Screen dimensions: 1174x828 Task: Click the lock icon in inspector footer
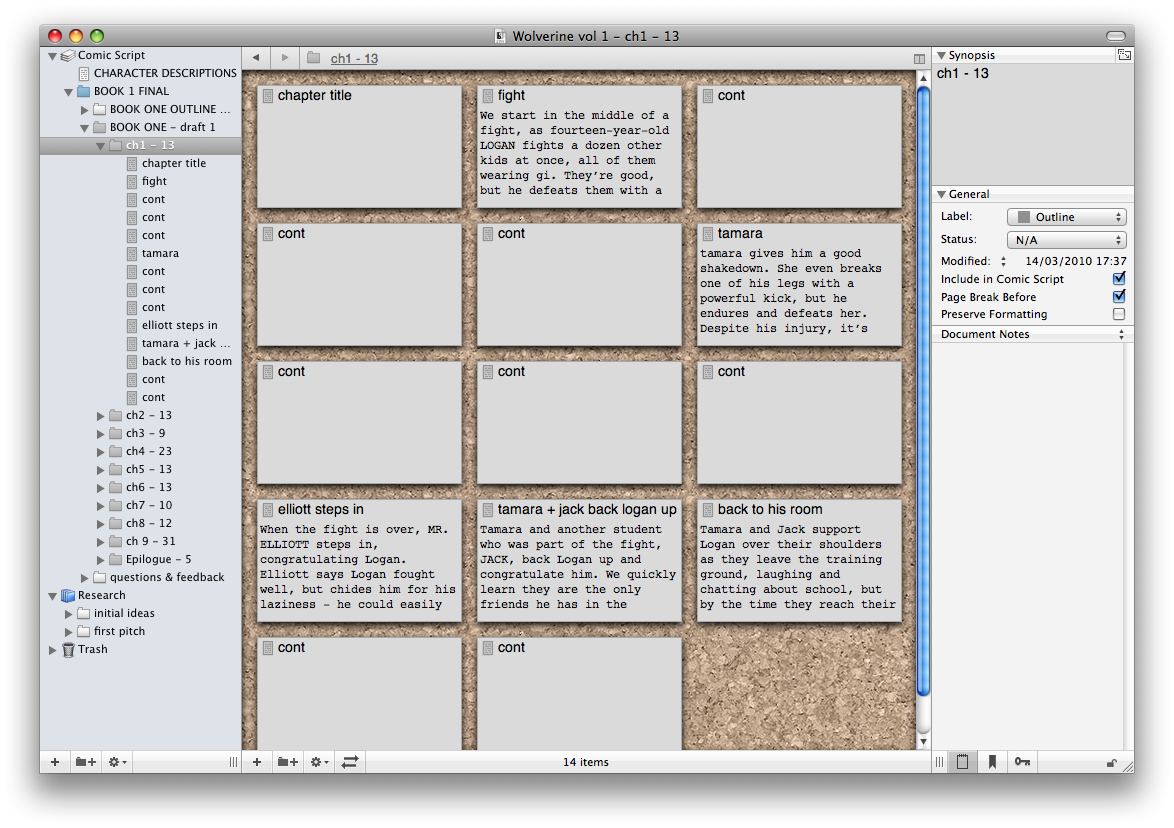point(1111,763)
